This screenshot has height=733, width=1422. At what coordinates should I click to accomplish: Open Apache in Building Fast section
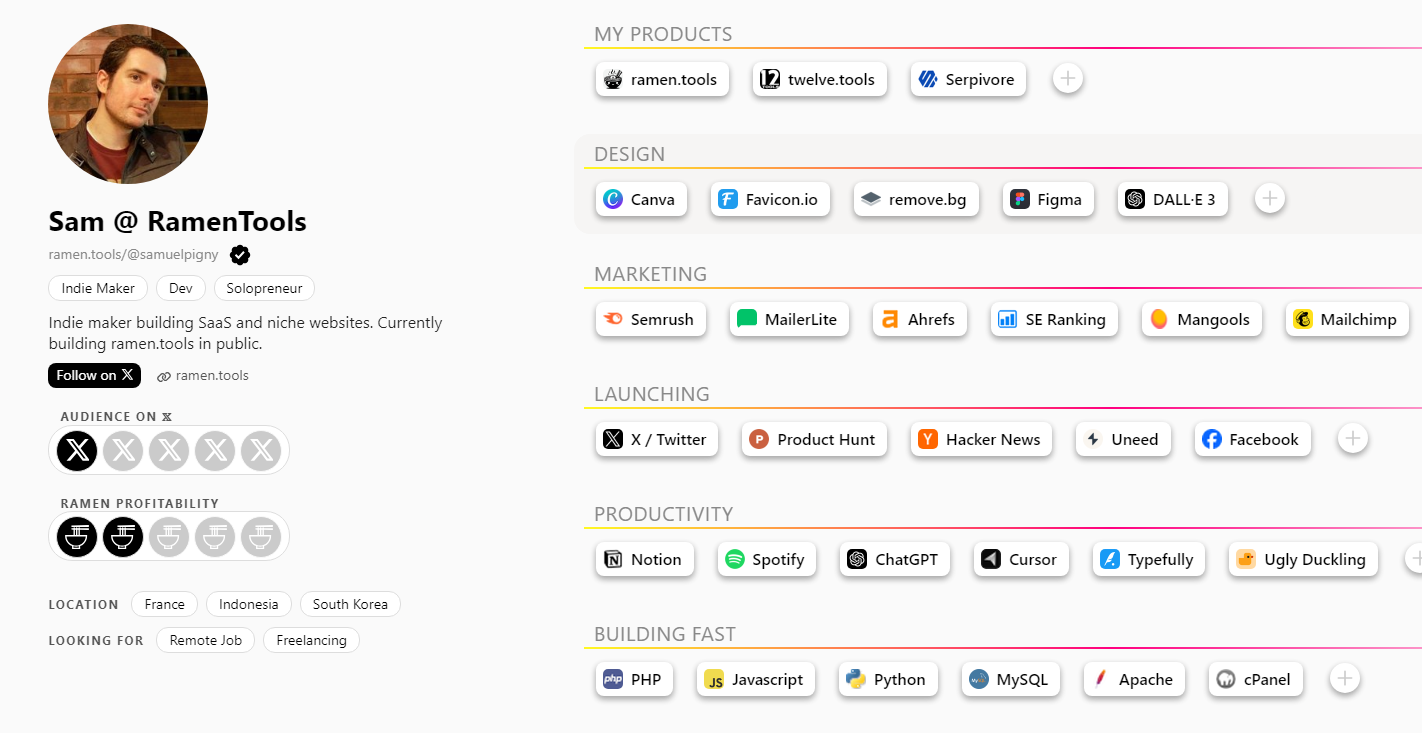1134,679
